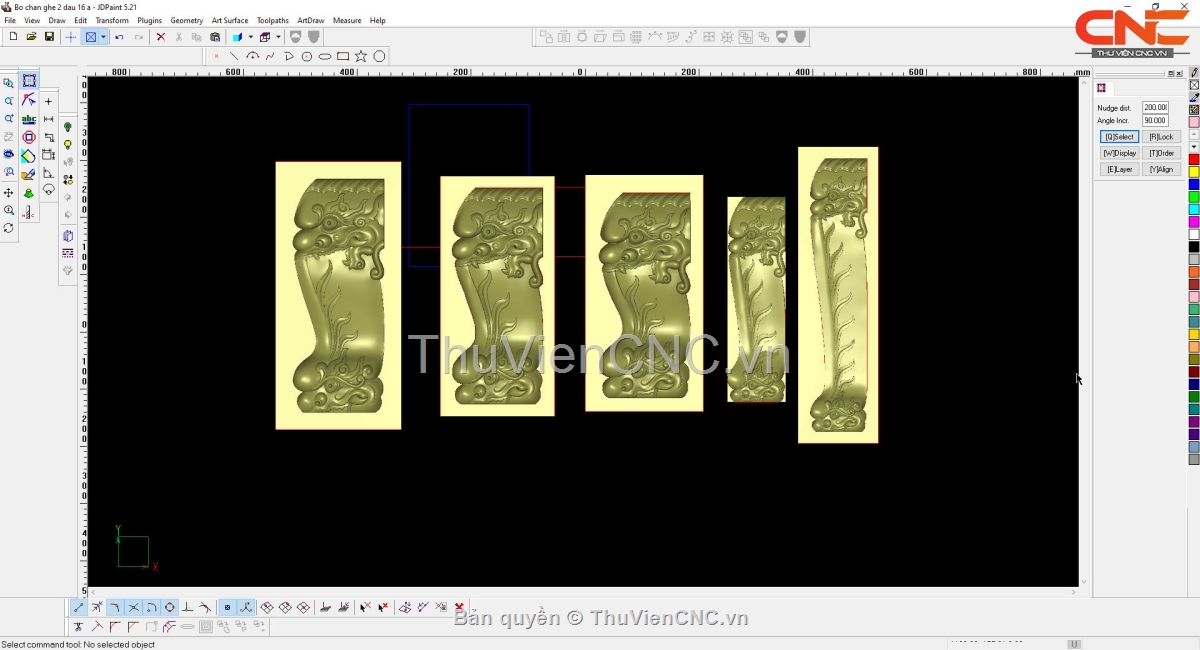
Task: Select the star shape drawing tool
Action: [361, 56]
